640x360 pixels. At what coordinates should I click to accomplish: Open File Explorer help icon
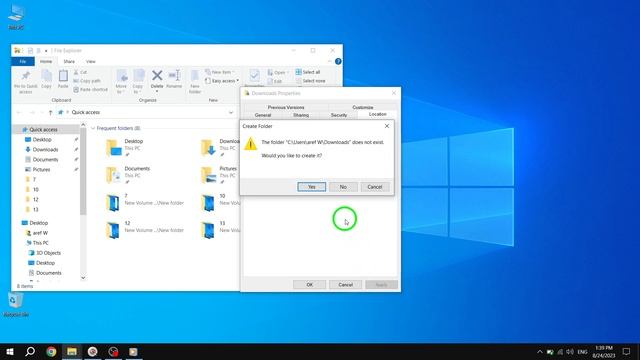click(338, 61)
